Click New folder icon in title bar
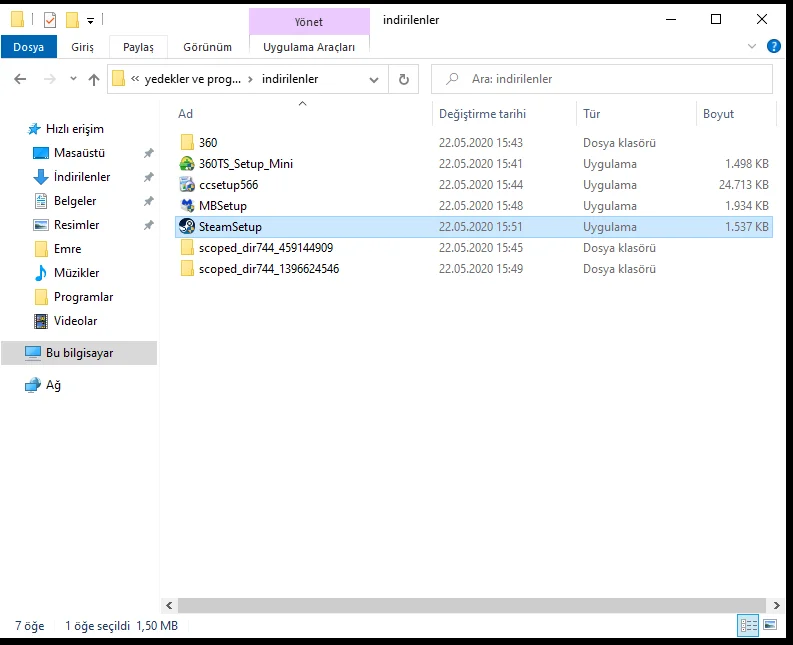This screenshot has width=793, height=645. click(72, 20)
